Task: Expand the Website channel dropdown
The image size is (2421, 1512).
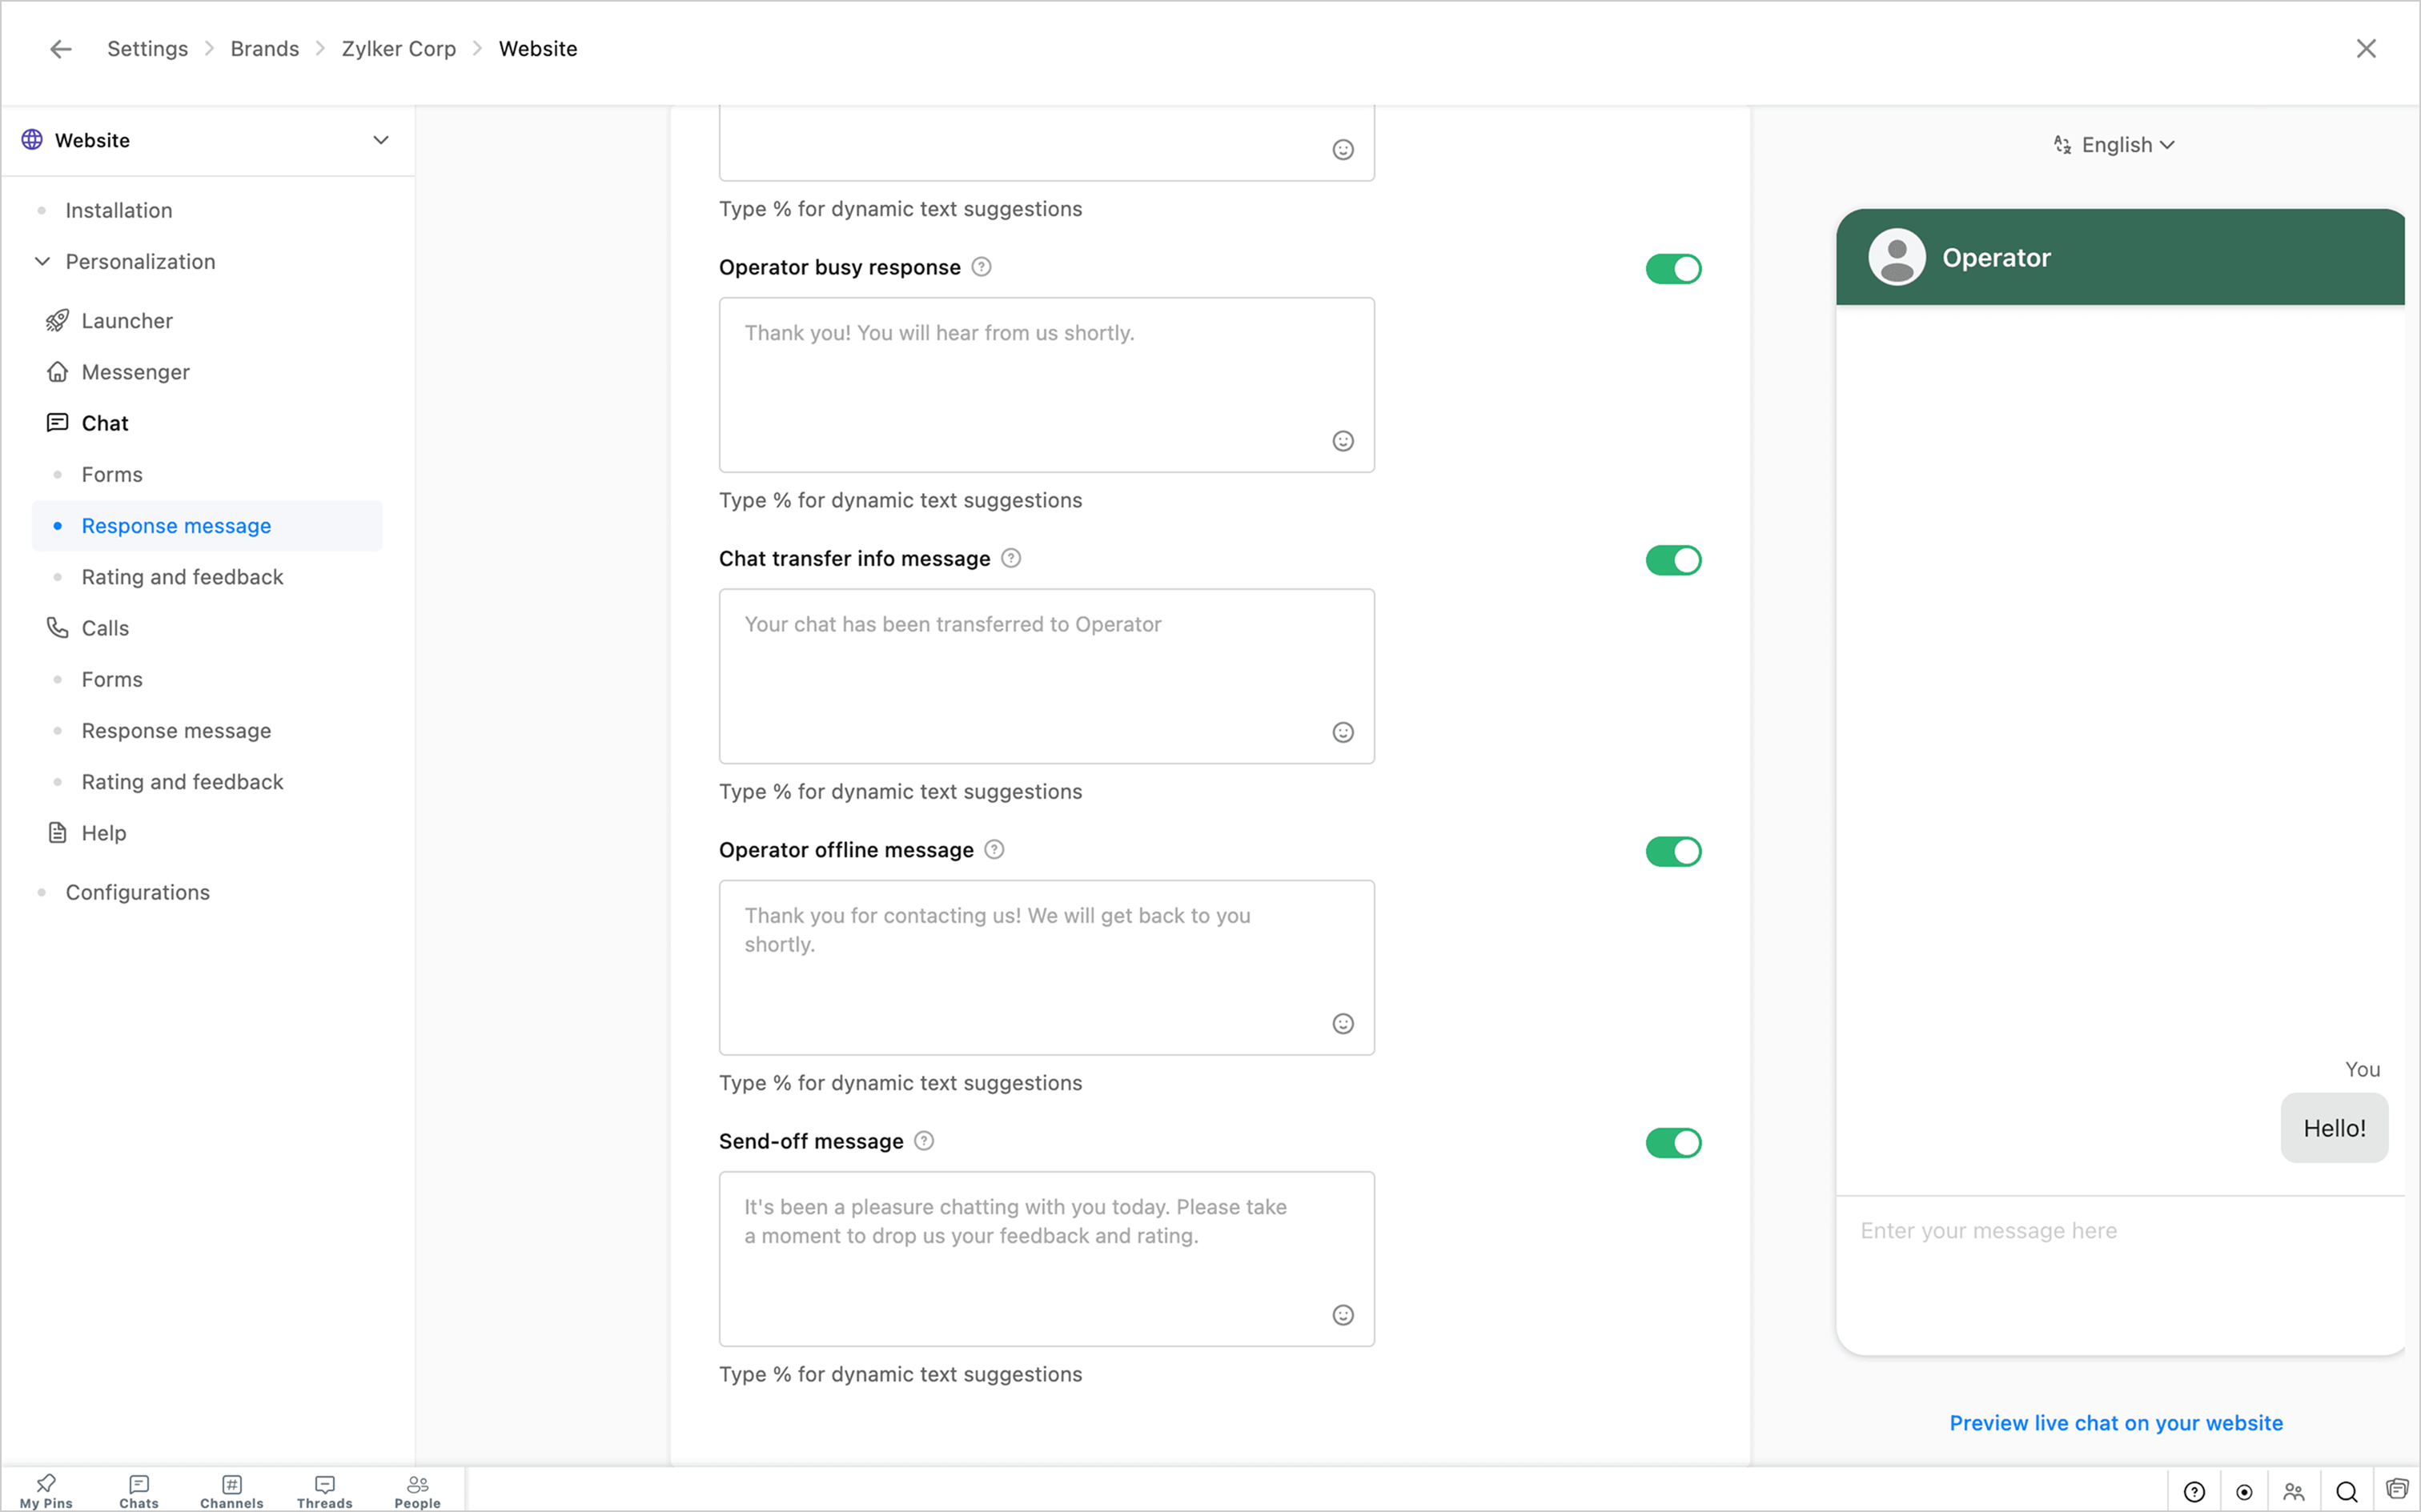Action: point(381,140)
